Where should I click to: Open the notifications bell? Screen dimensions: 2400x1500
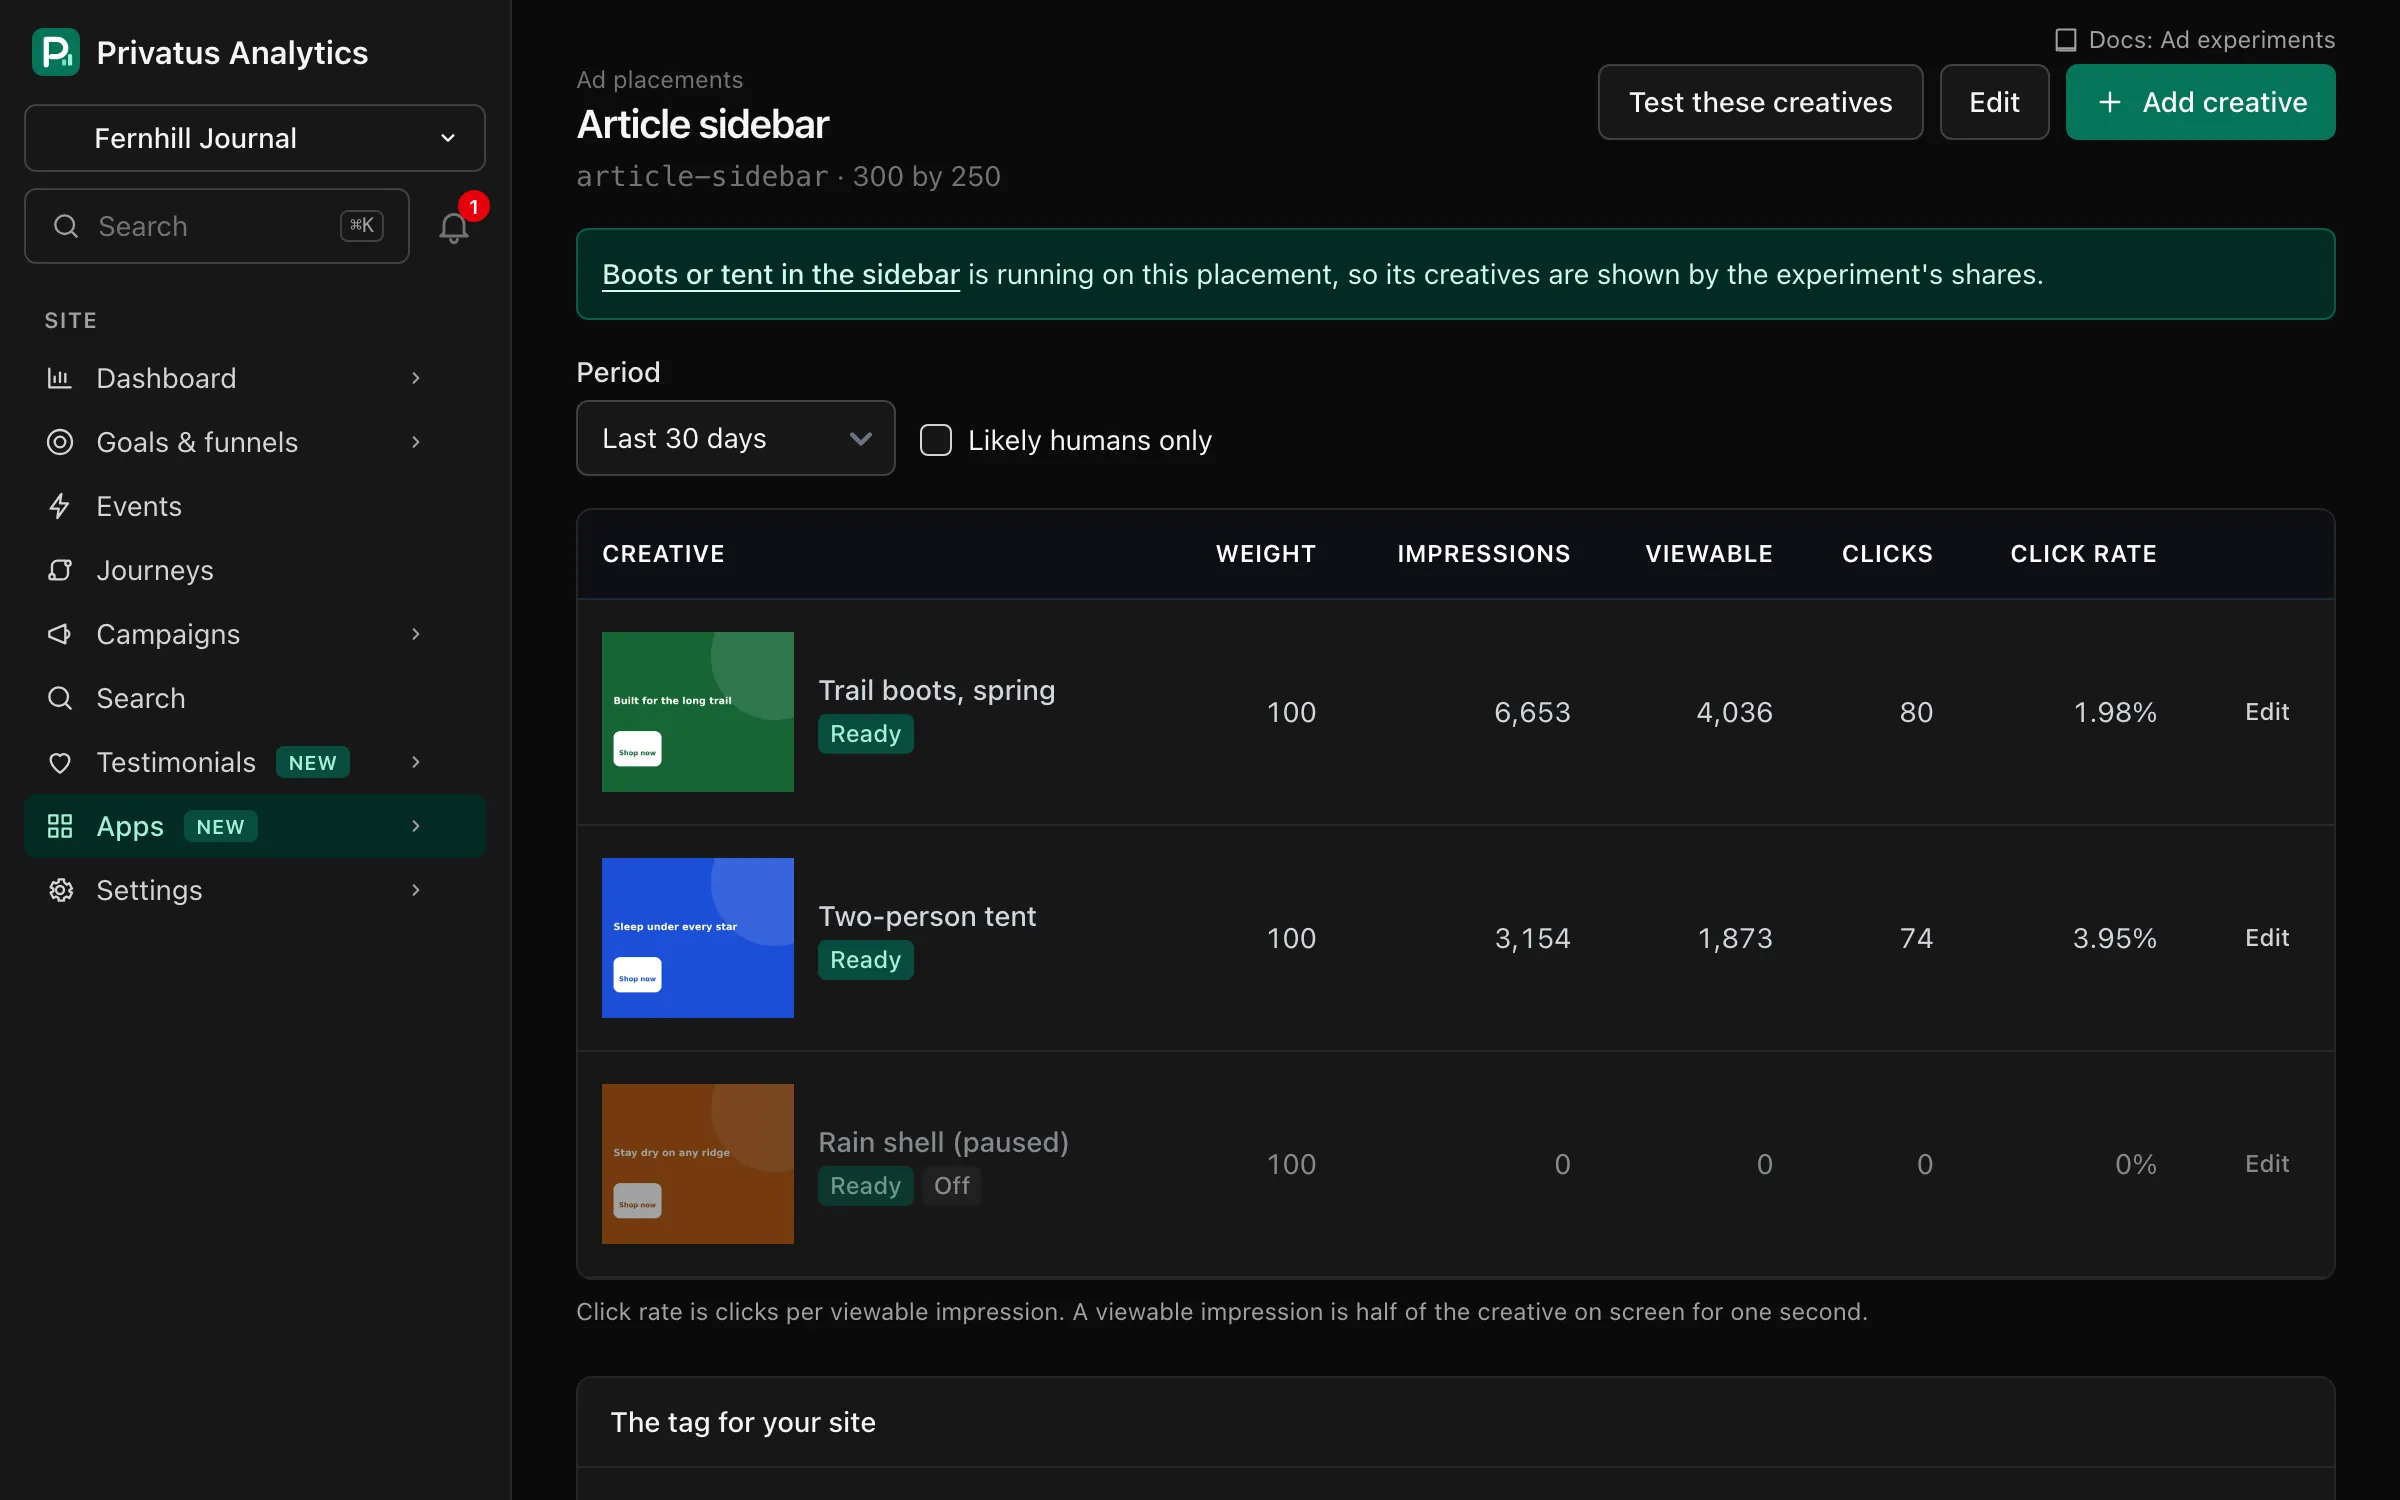tap(454, 227)
